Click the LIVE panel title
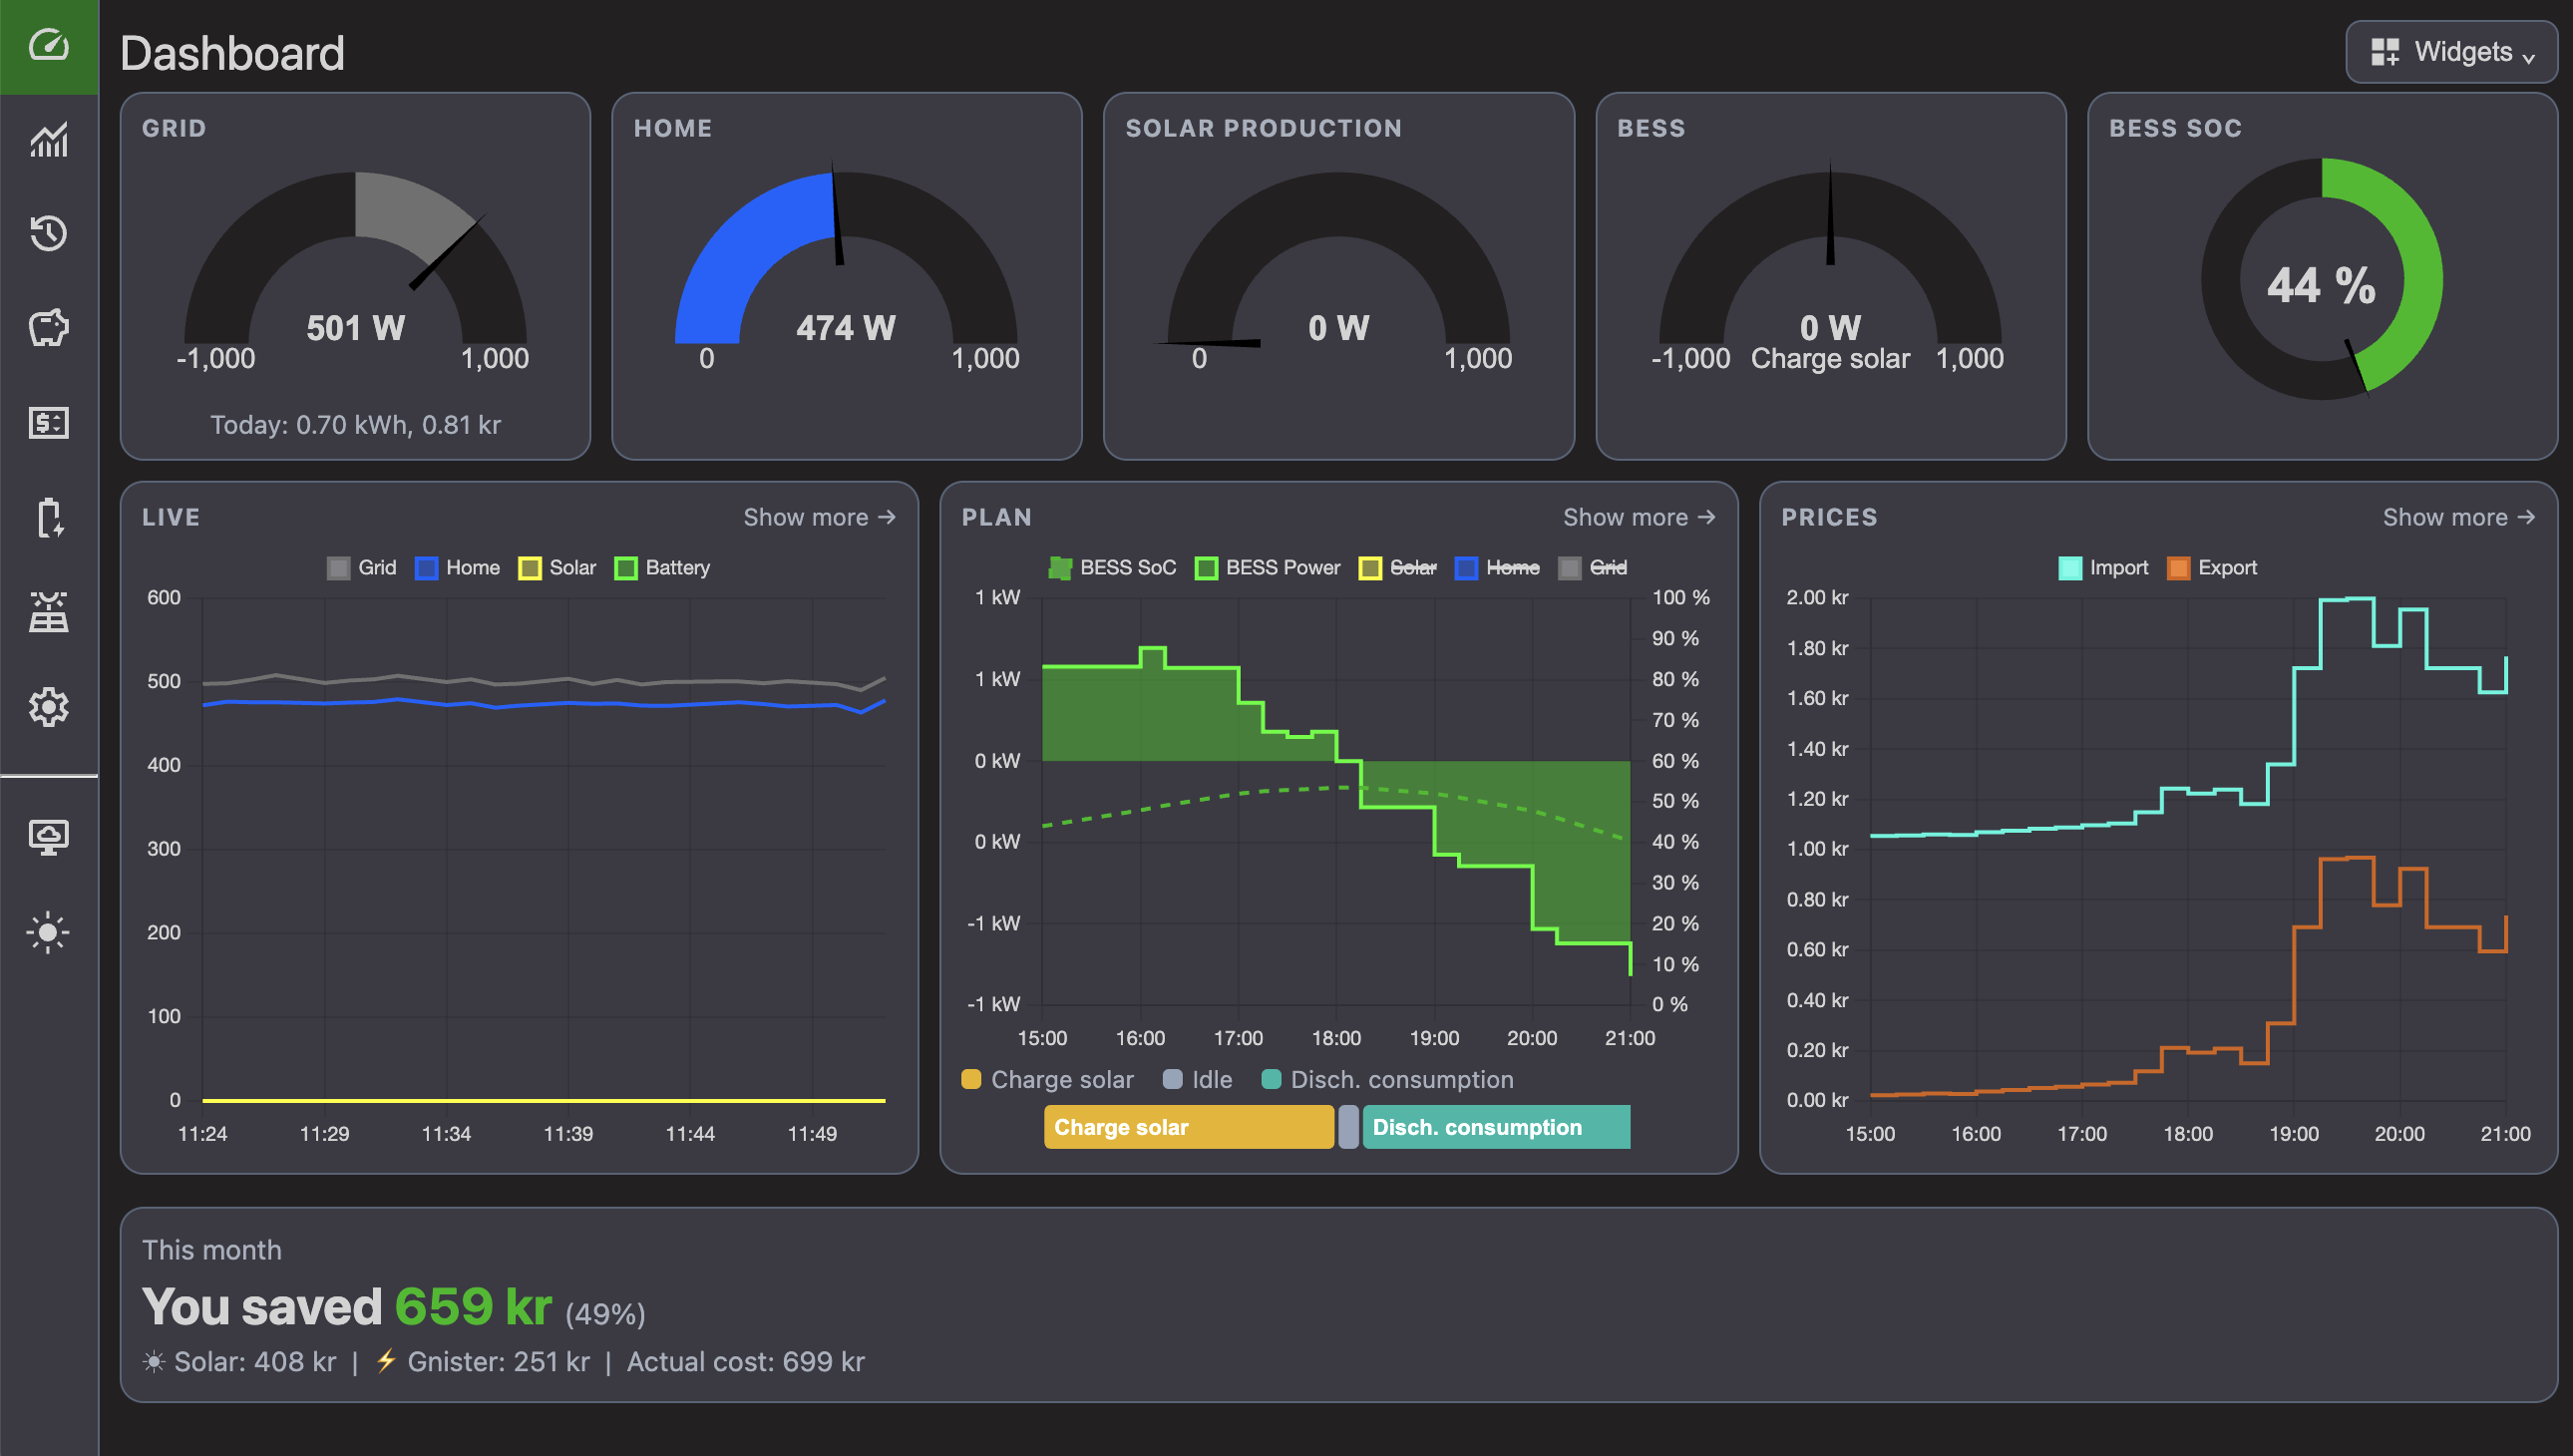Screen dimensions: 2573x1456 pos(171,517)
